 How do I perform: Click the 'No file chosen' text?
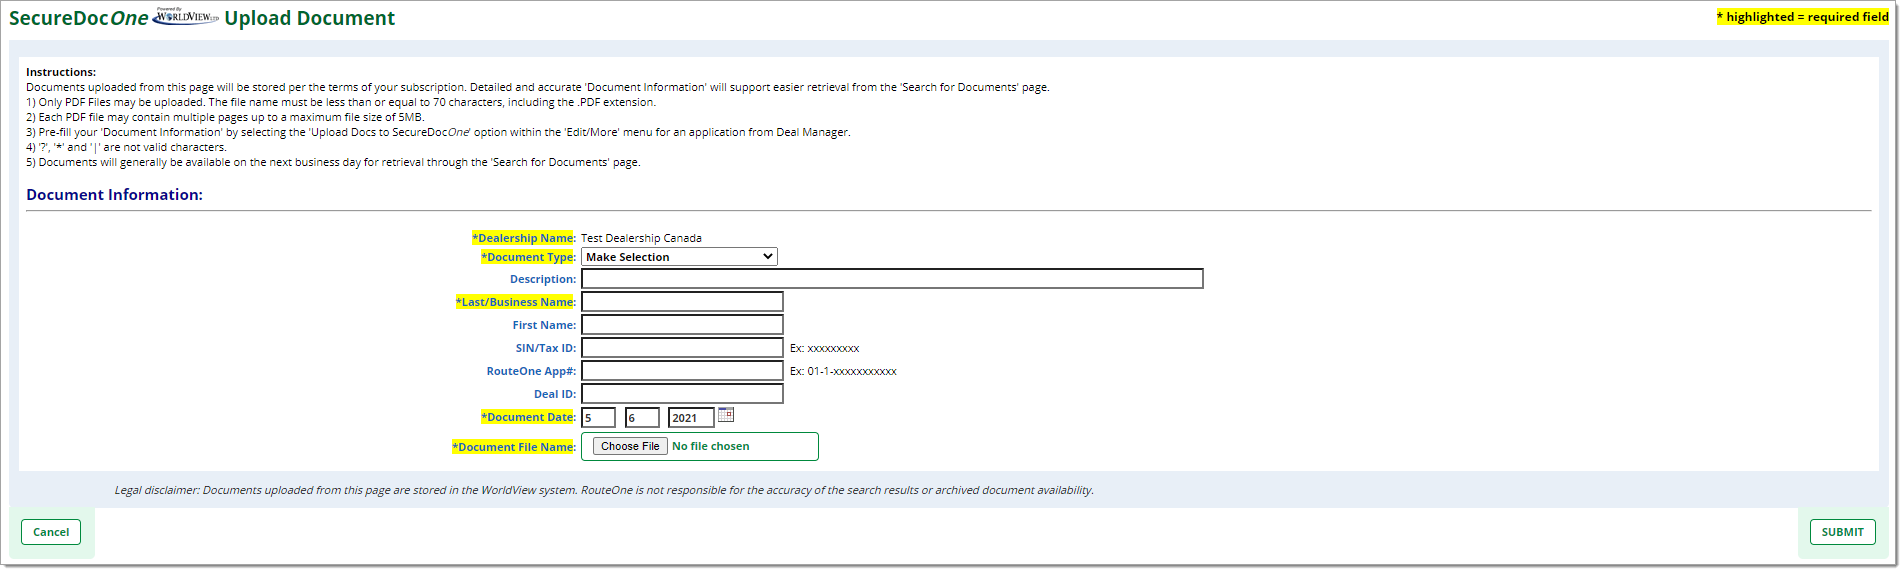point(711,446)
